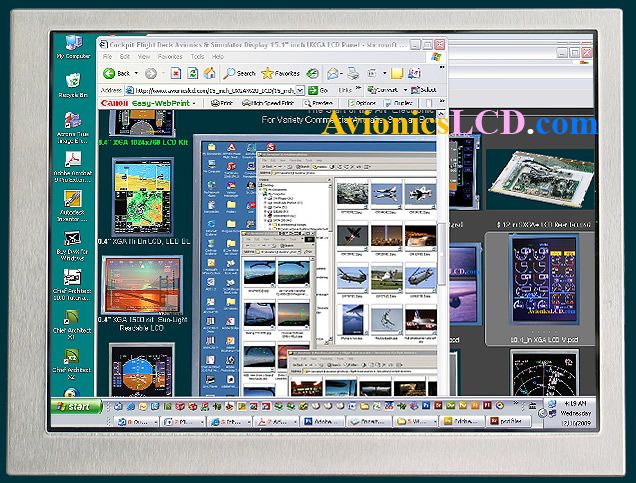This screenshot has width=636, height=483.
Task: Open the File menu
Action: click(108, 57)
